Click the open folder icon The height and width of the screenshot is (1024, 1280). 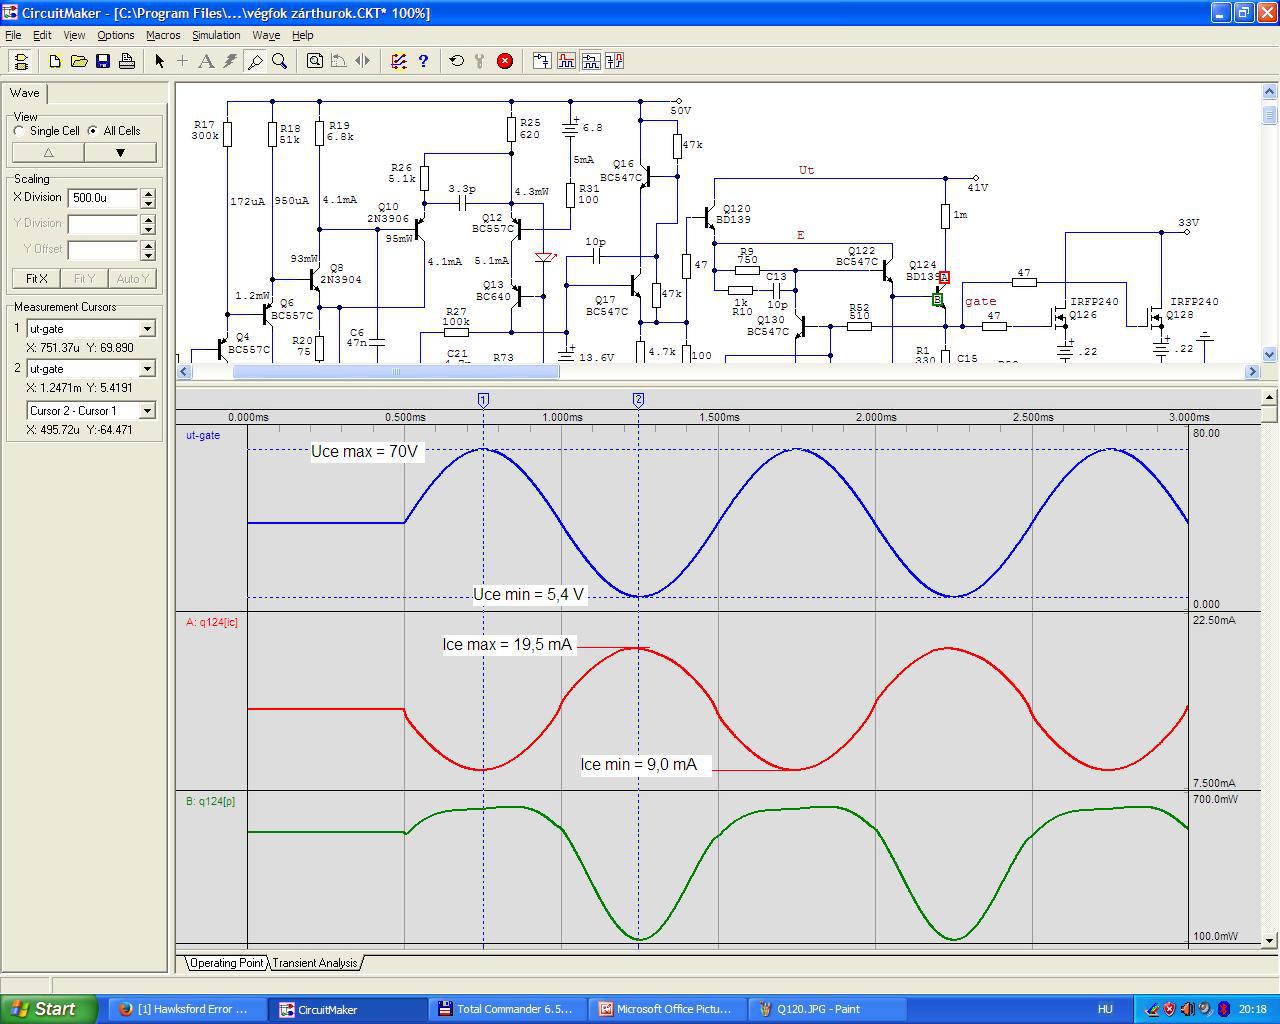(x=79, y=61)
